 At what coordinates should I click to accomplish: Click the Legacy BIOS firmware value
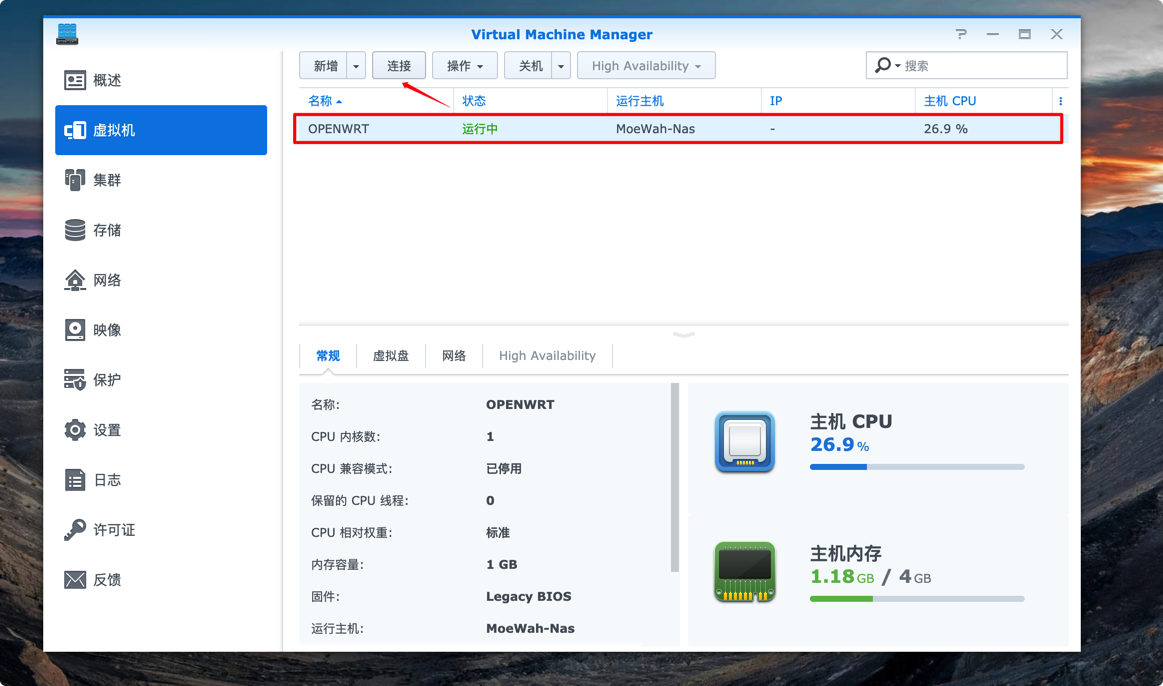click(x=528, y=596)
